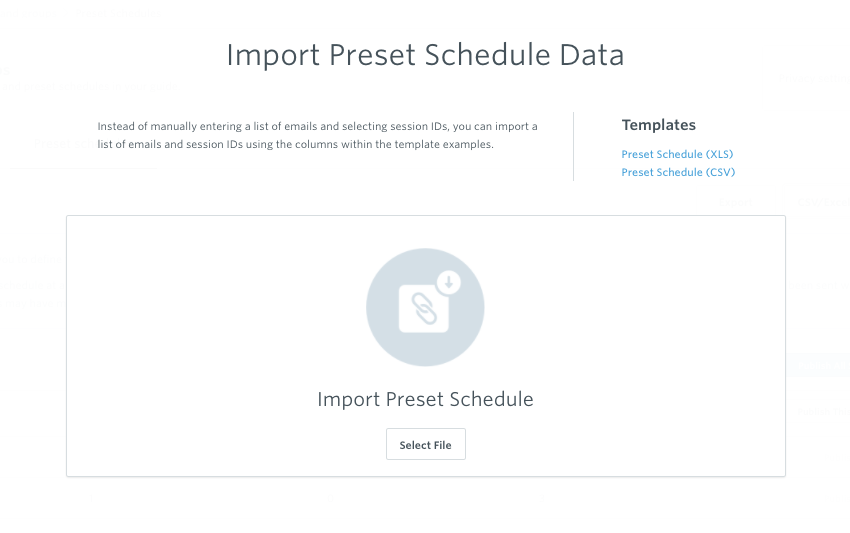
Task: Open the faded CSV/Excel option at right edge
Action: point(823,202)
